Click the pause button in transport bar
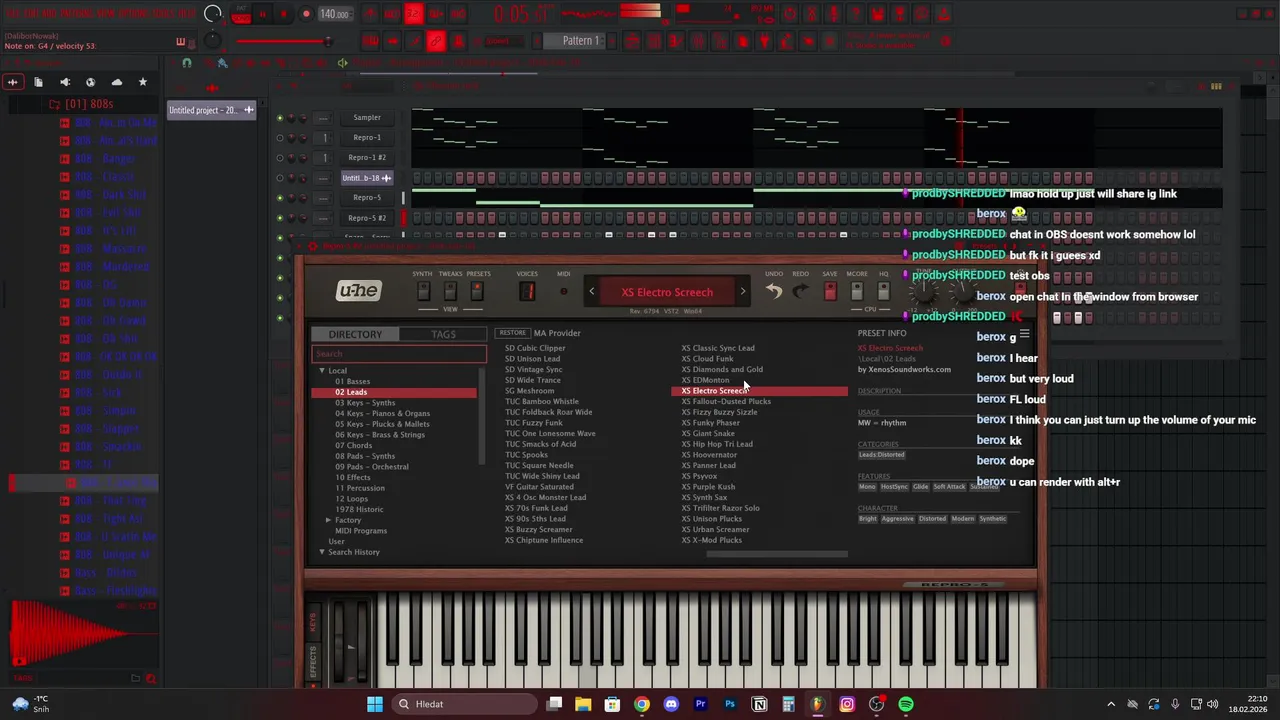This screenshot has width=1280, height=720. (x=263, y=14)
